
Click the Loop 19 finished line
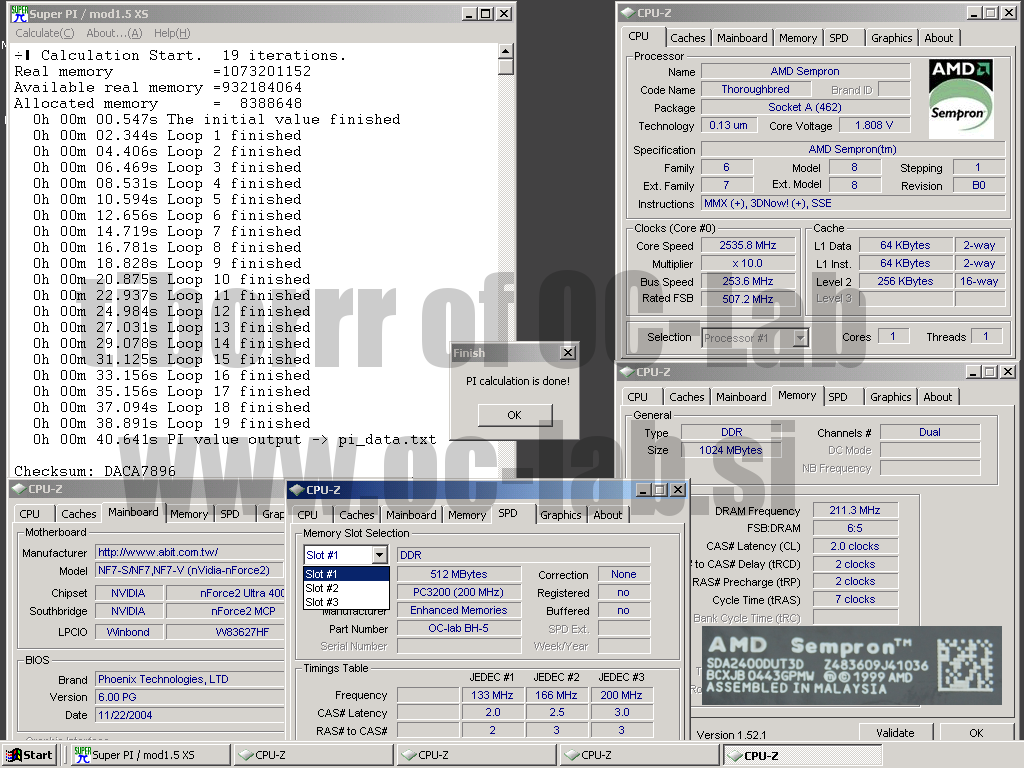(x=171, y=423)
